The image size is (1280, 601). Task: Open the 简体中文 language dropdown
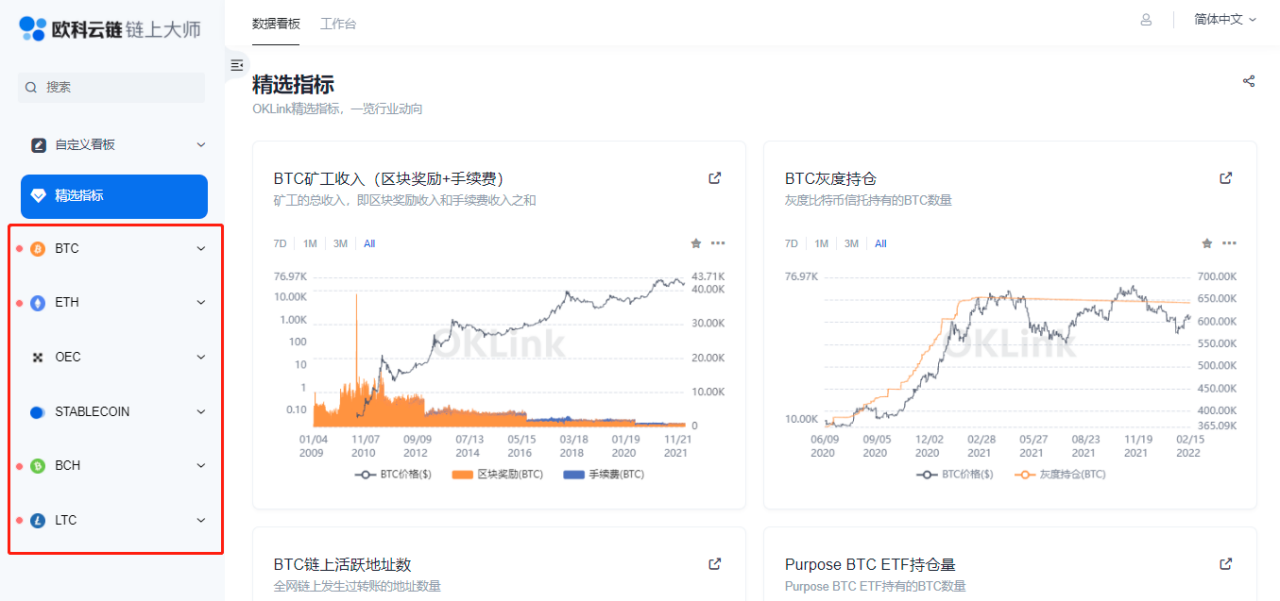[1225, 19]
